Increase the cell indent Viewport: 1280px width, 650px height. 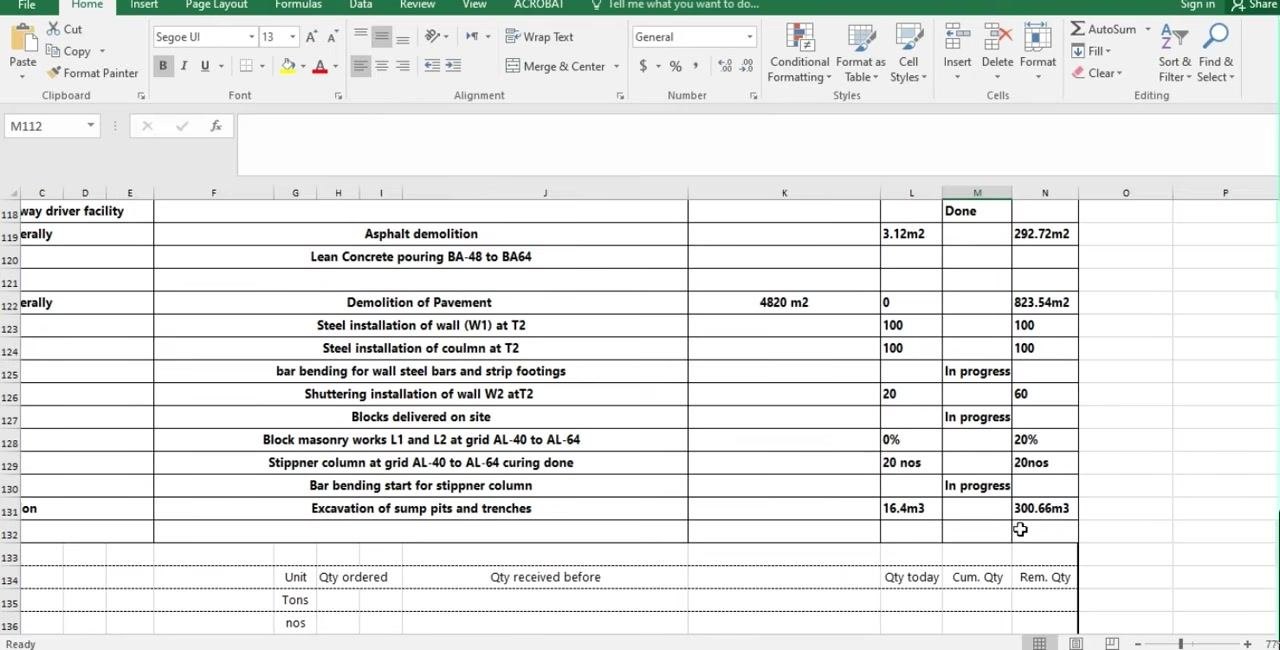pos(453,66)
